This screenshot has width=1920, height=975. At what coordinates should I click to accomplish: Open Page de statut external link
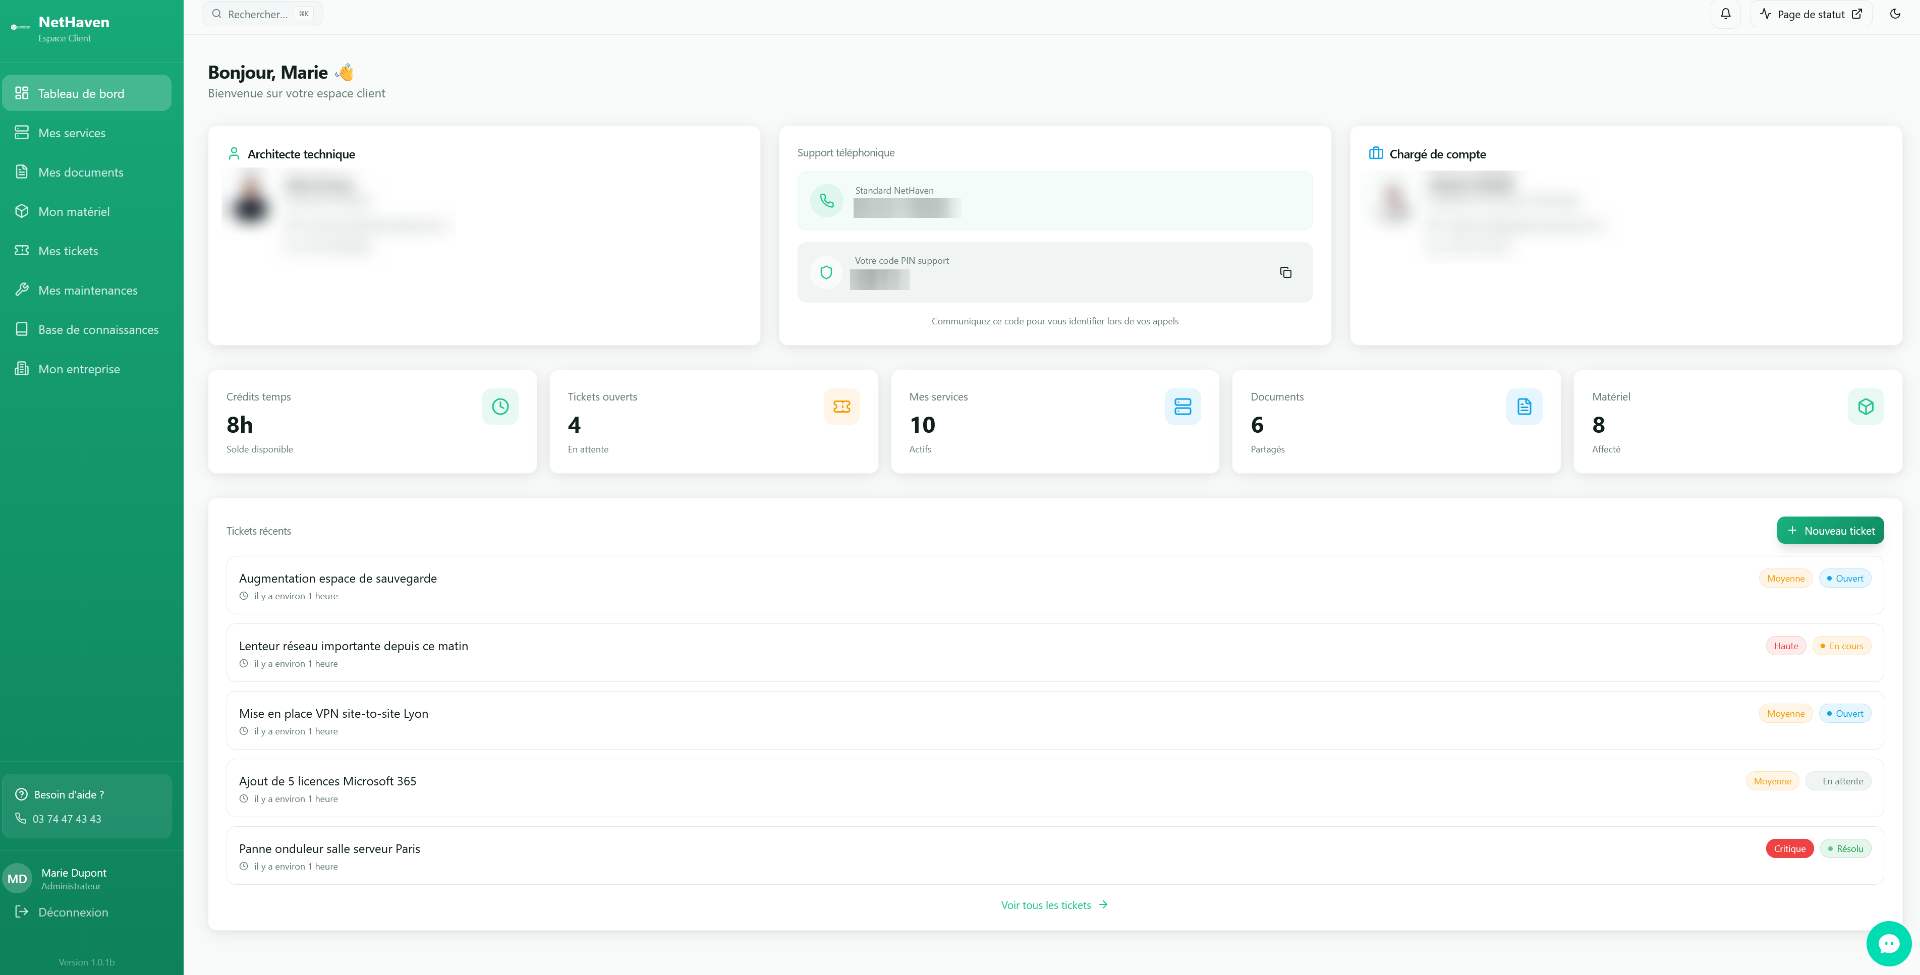(x=1811, y=14)
